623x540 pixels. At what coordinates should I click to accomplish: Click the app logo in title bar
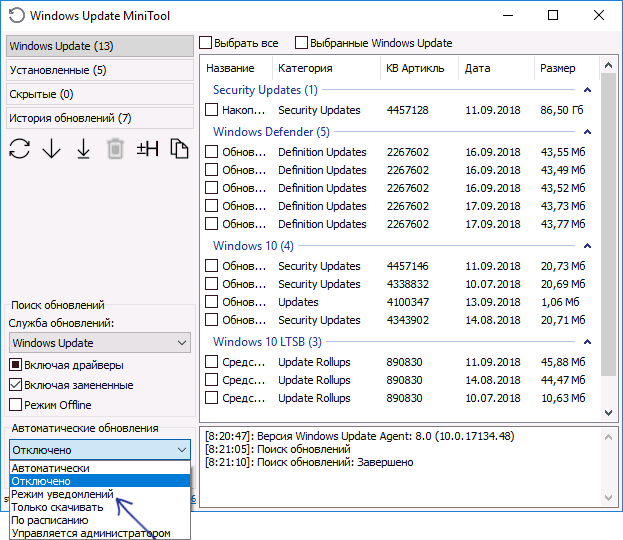(17, 15)
